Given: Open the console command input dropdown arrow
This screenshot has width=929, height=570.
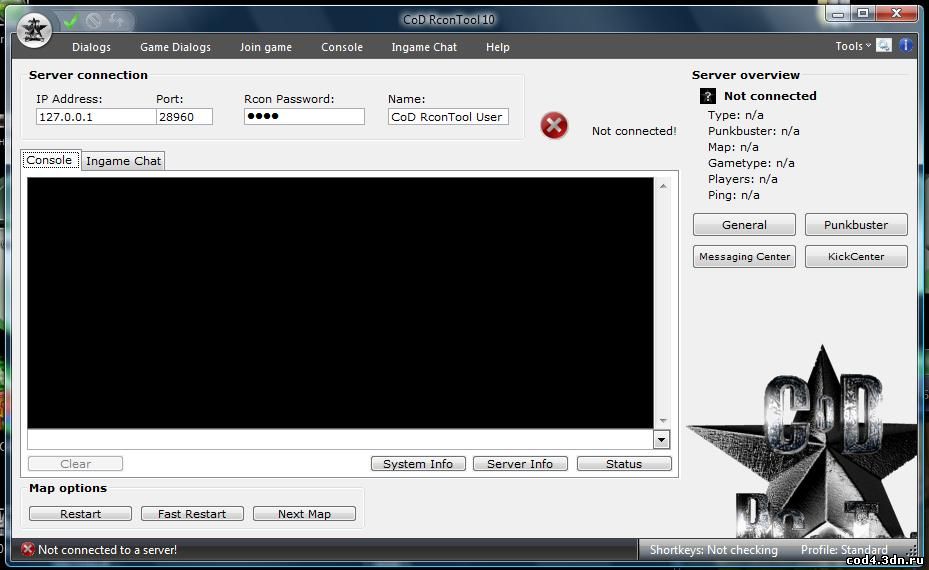Looking at the screenshot, I should (x=661, y=440).
